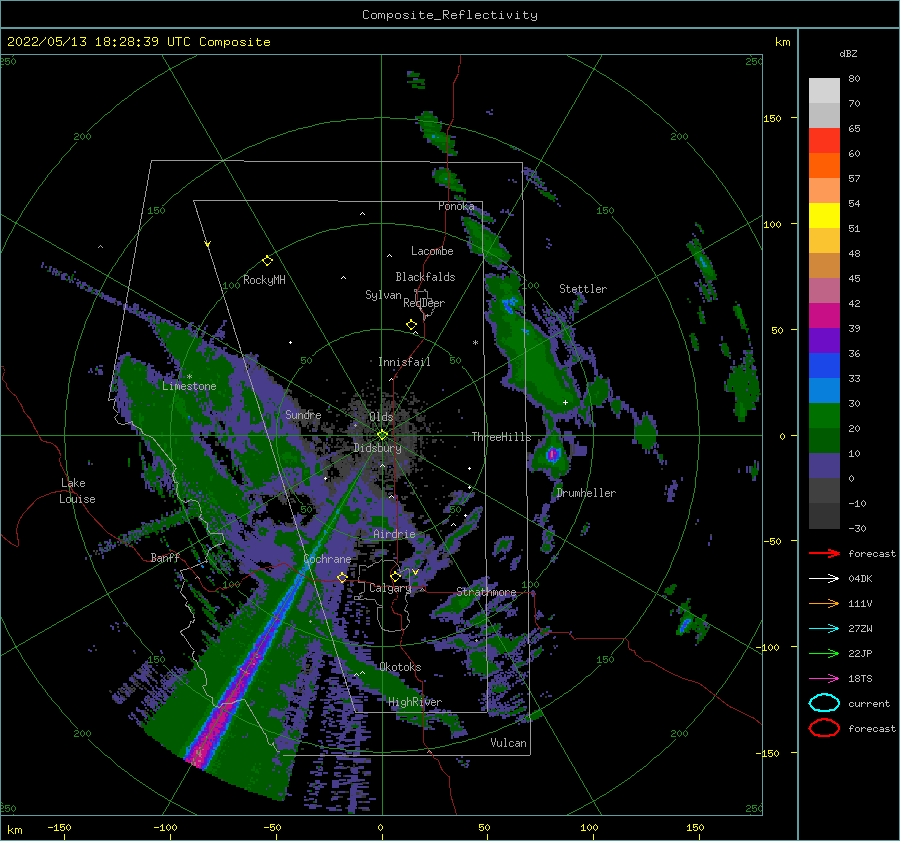This screenshot has width=900, height=841.
Task: Click the km unit label at top right
Action: click(x=782, y=42)
